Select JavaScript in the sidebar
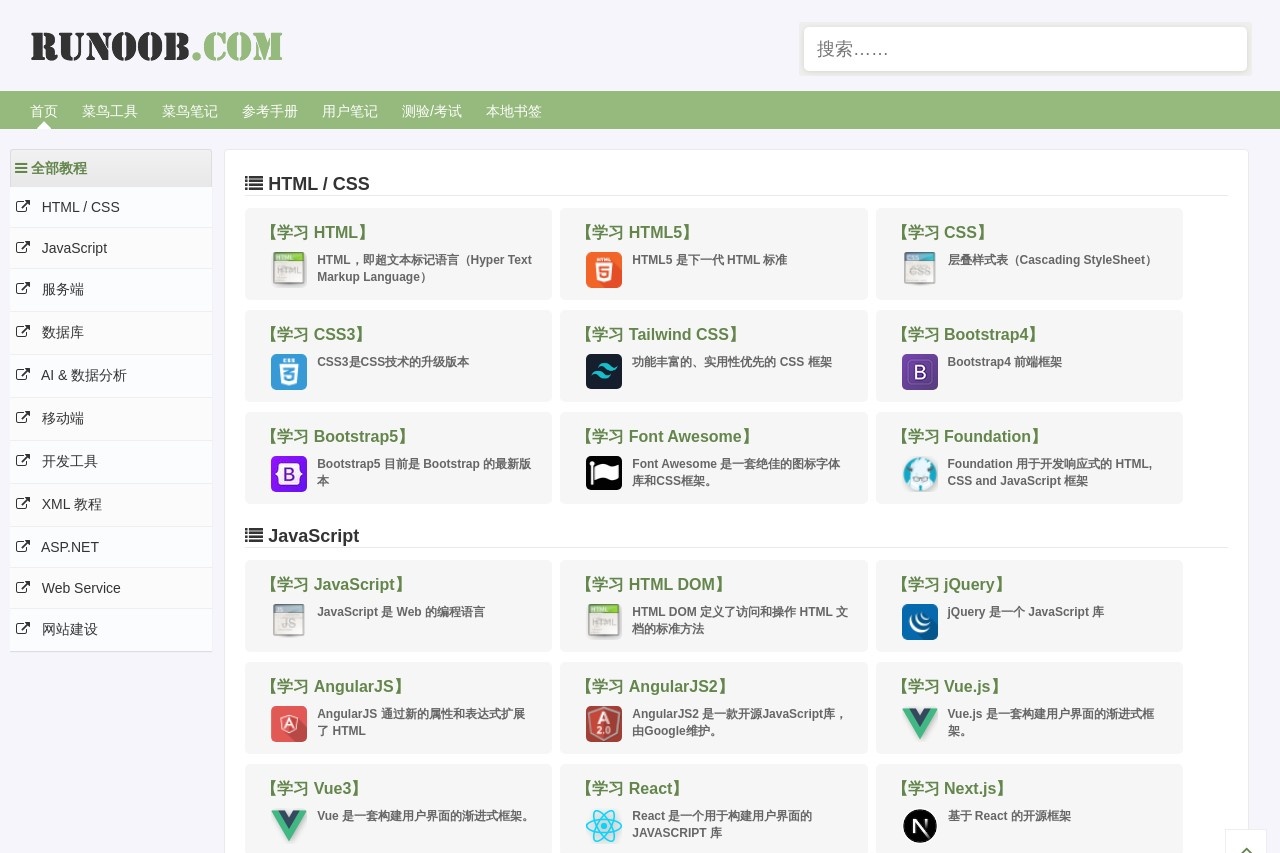Screen dimensions: 1280x853 pyautogui.click(x=111, y=248)
